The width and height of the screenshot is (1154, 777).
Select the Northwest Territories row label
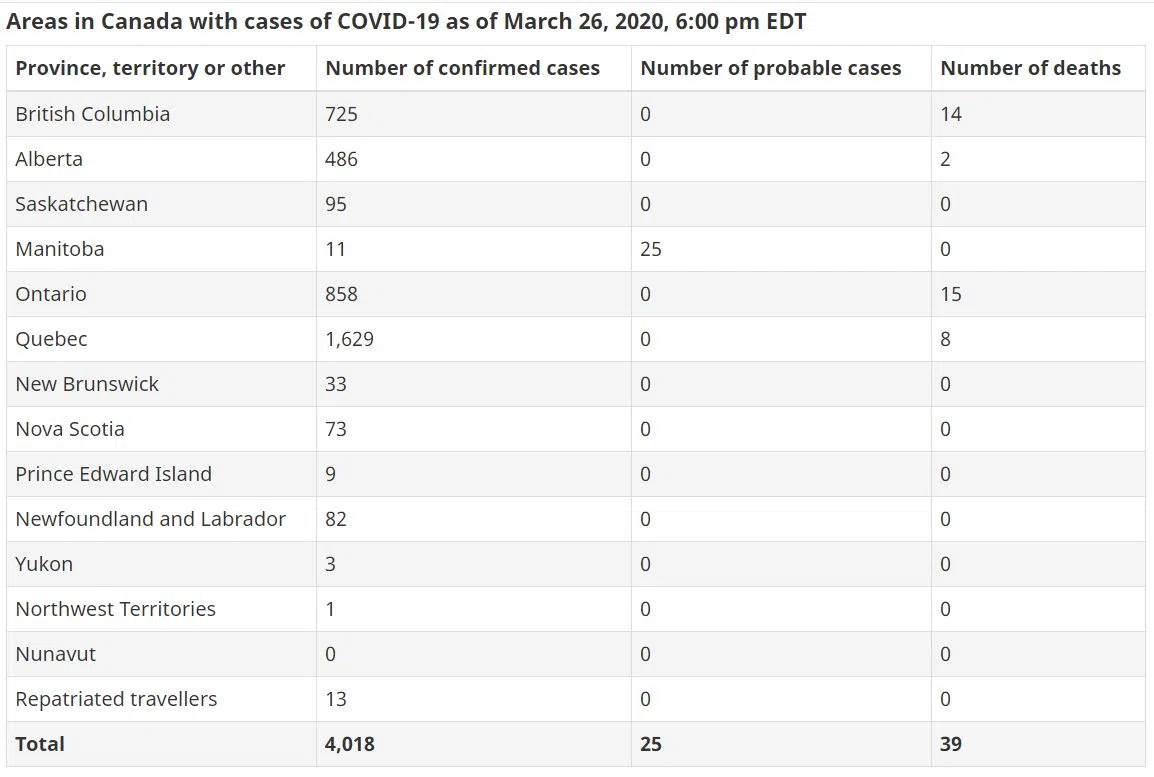coord(115,609)
